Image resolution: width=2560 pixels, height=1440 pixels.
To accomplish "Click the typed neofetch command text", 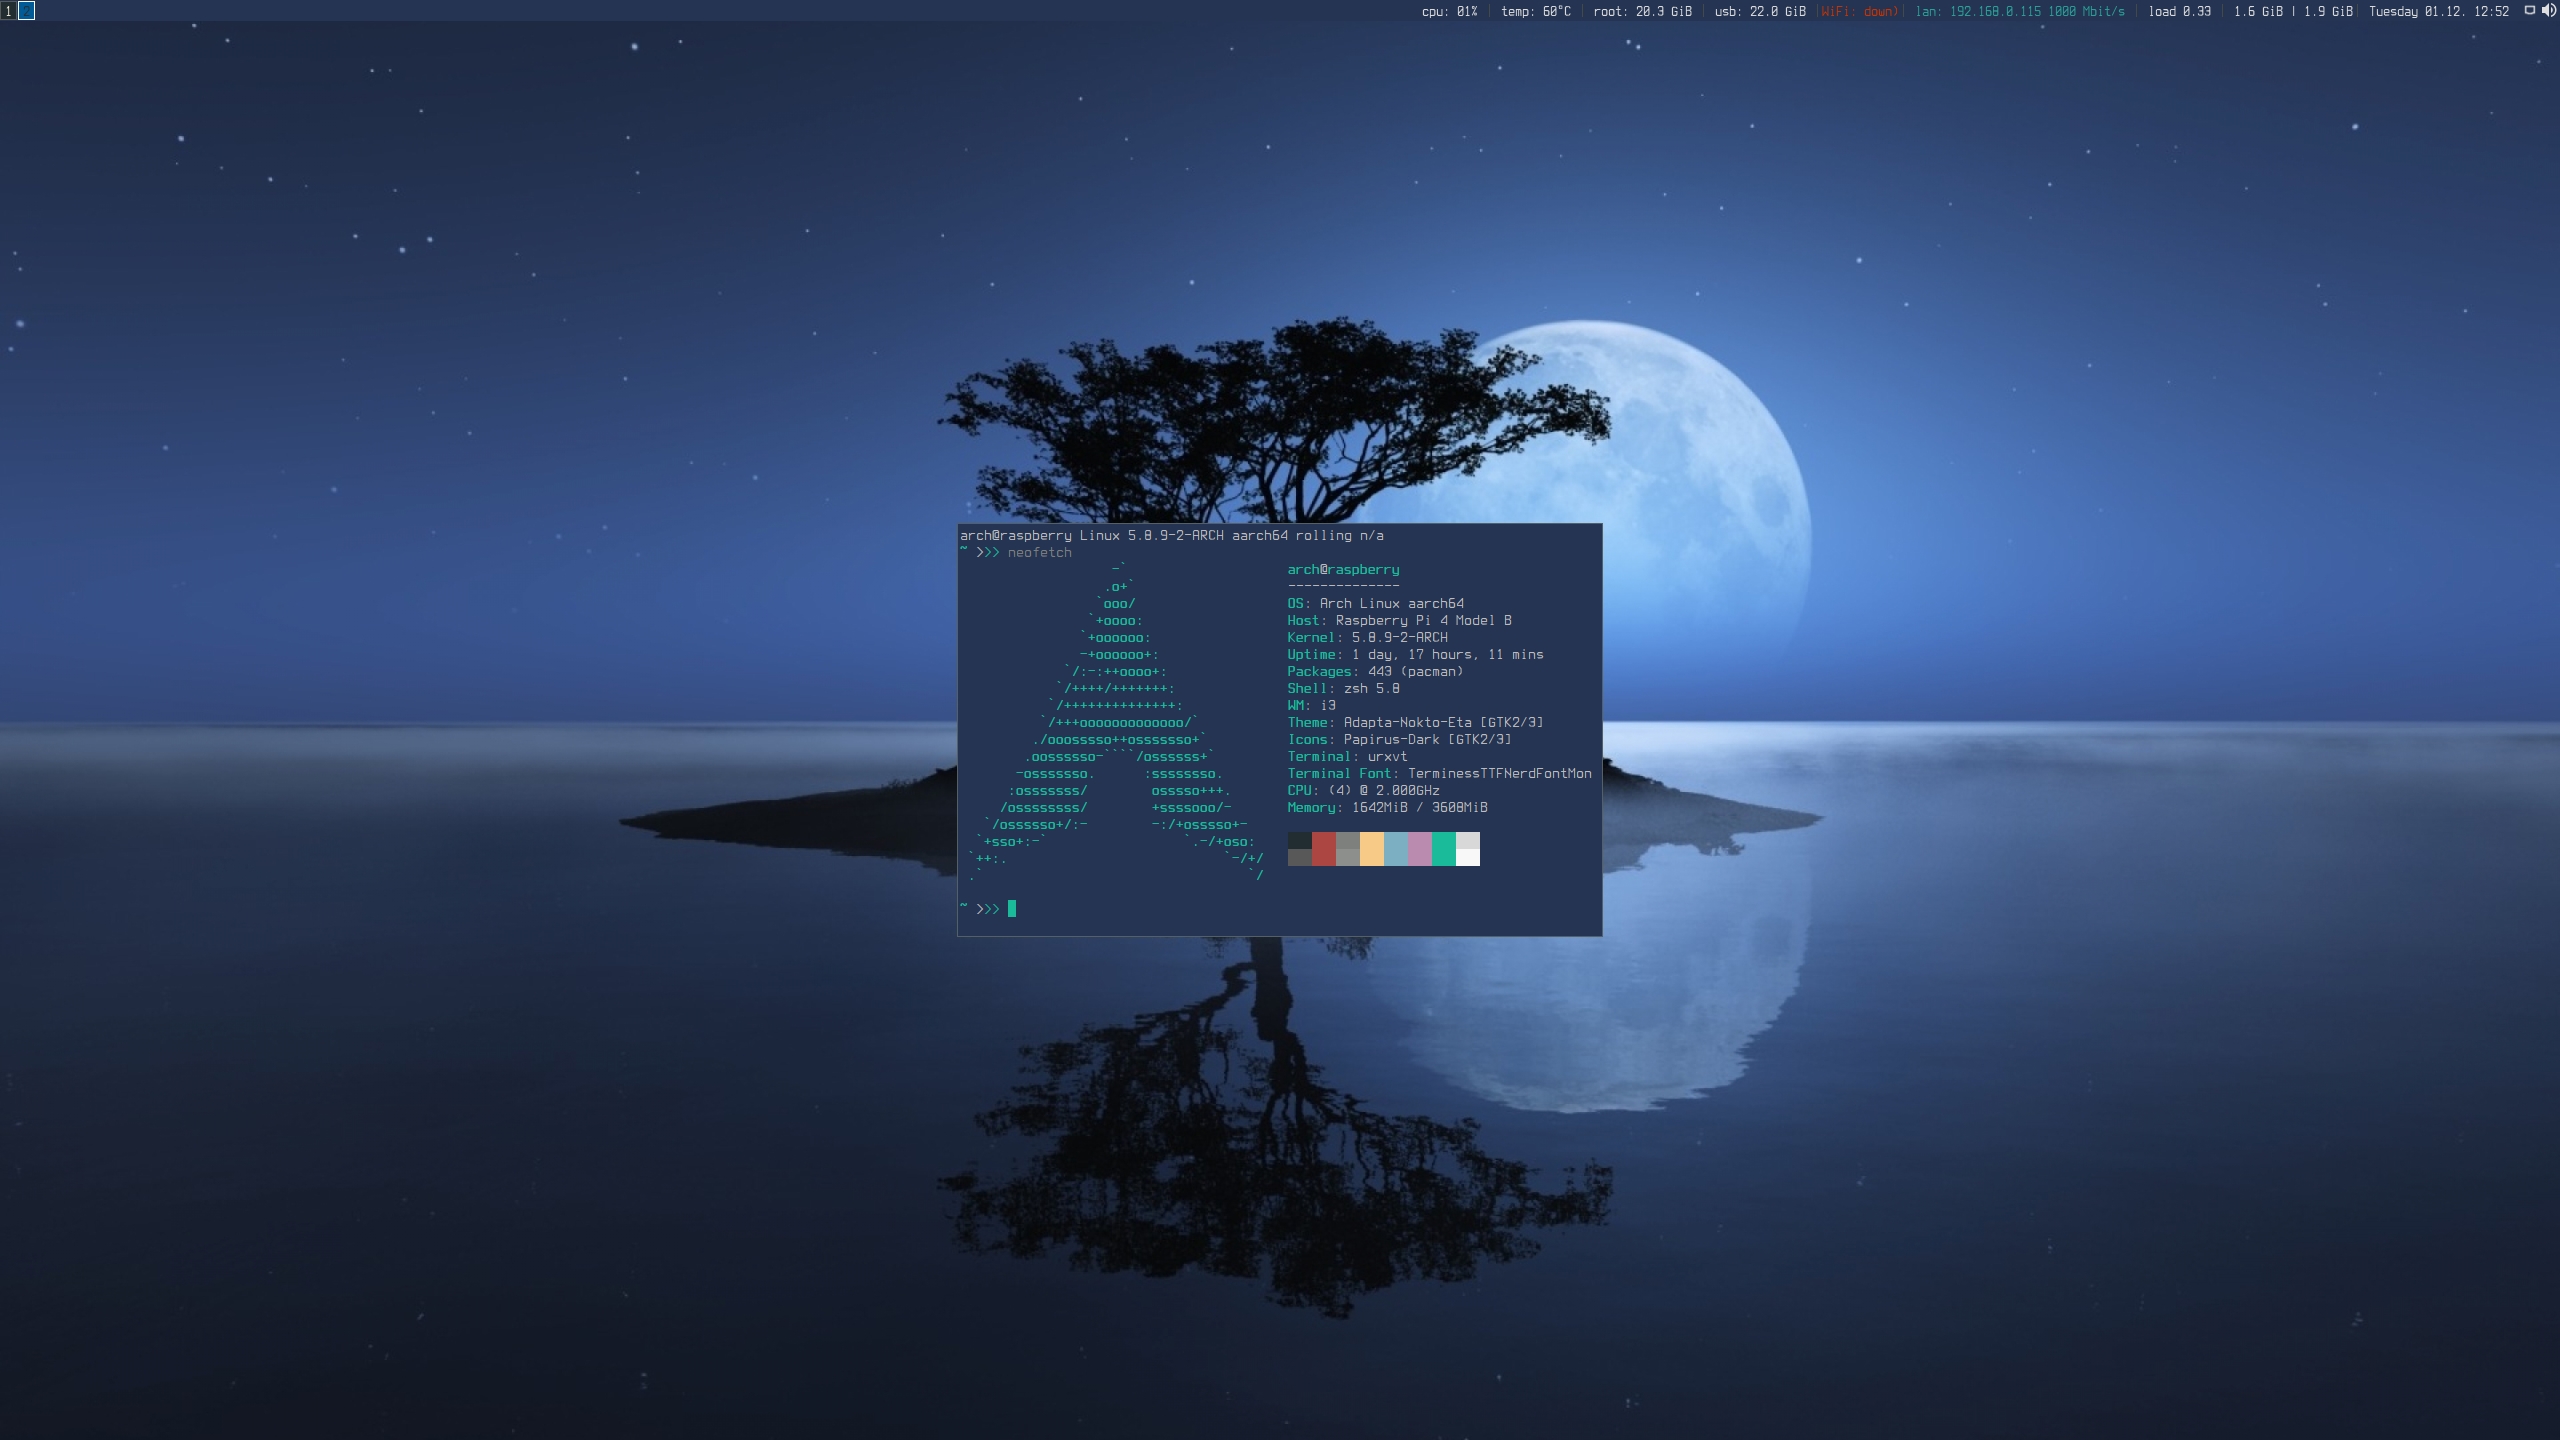I will pos(1040,553).
